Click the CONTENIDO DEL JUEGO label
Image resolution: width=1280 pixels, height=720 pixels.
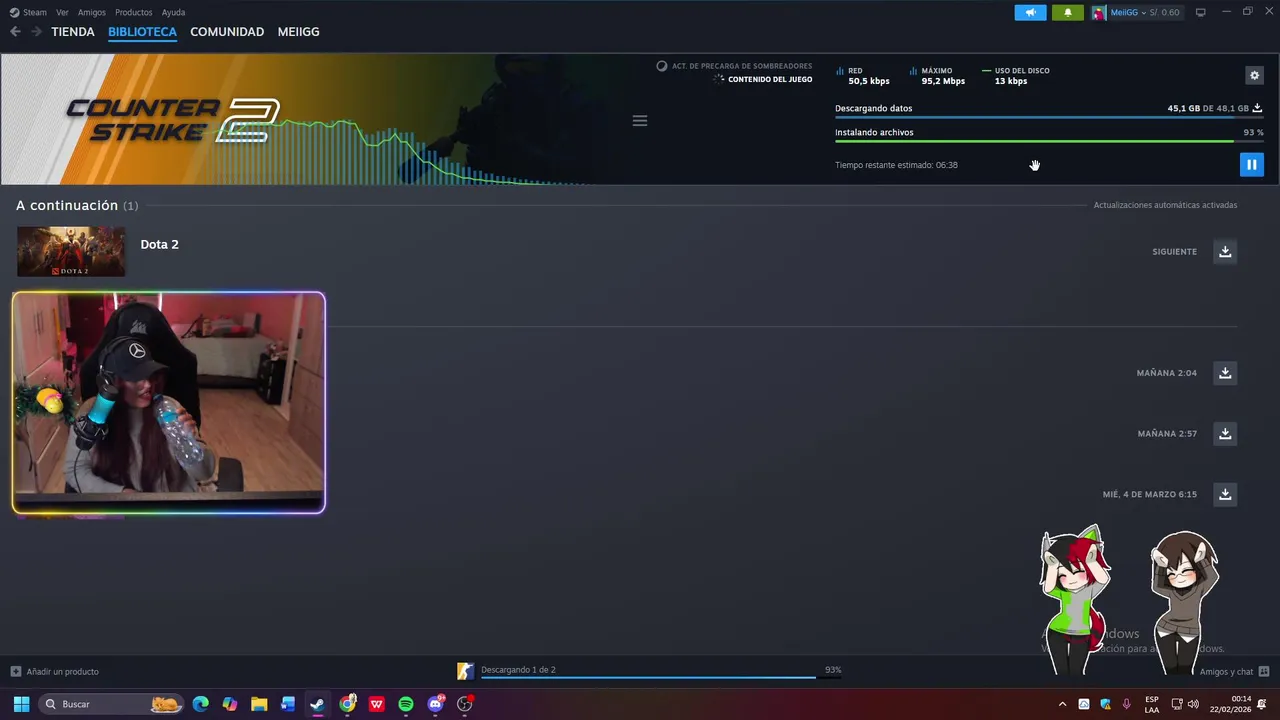coord(770,79)
